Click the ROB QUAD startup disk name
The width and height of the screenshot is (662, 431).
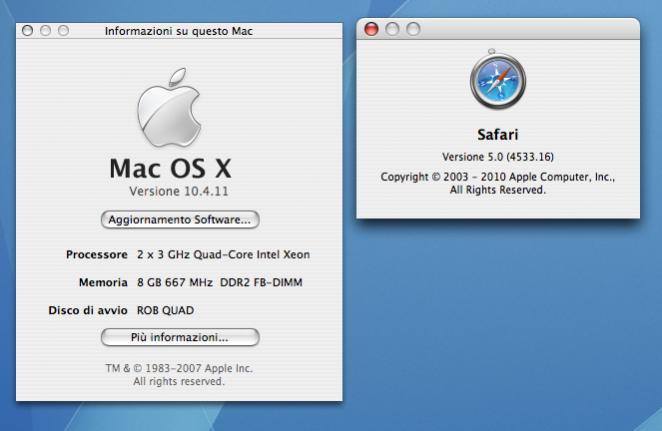[x=166, y=310]
